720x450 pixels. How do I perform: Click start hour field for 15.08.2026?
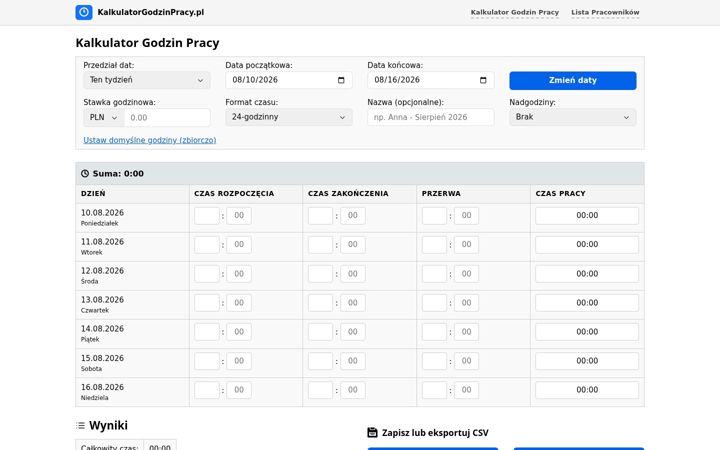click(x=207, y=361)
